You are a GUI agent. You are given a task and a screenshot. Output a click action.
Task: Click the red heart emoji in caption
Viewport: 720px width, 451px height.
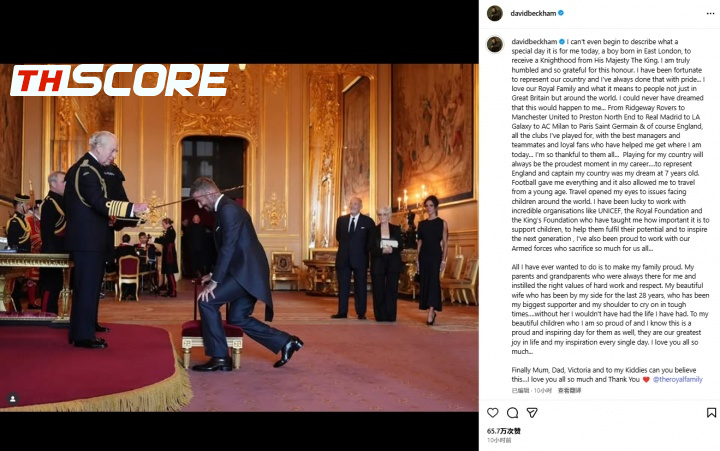coord(646,379)
